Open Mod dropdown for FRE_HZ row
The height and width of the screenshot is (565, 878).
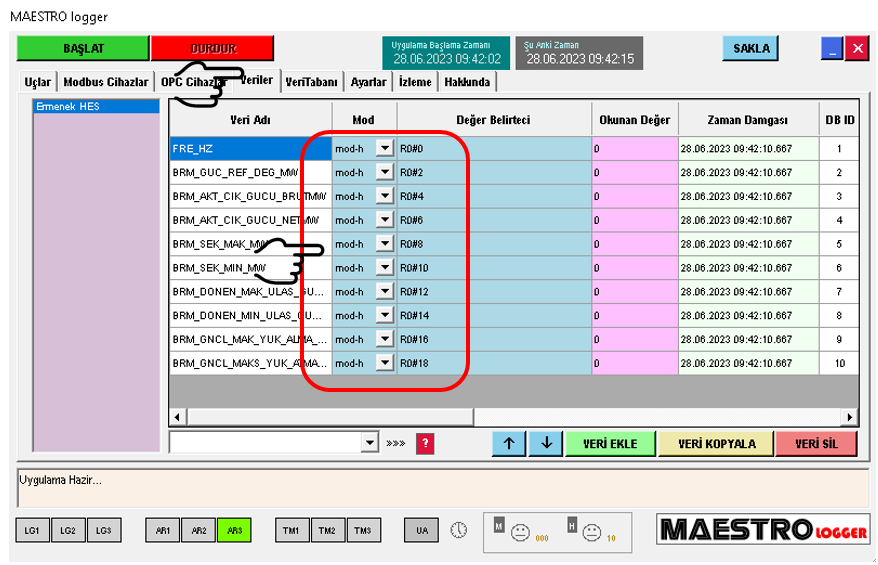[385, 148]
